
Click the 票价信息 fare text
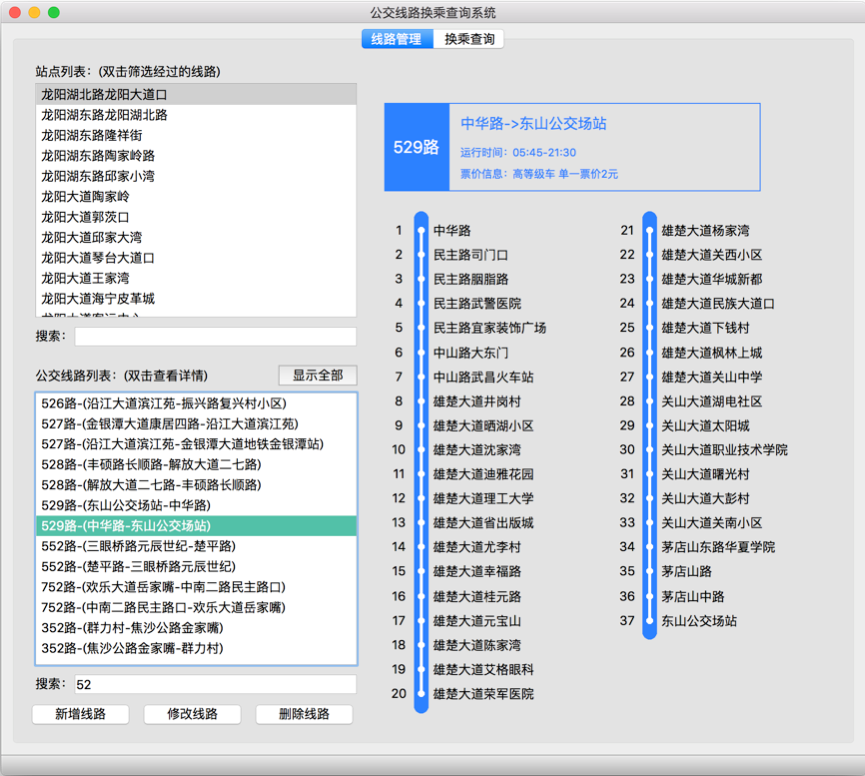point(539,174)
